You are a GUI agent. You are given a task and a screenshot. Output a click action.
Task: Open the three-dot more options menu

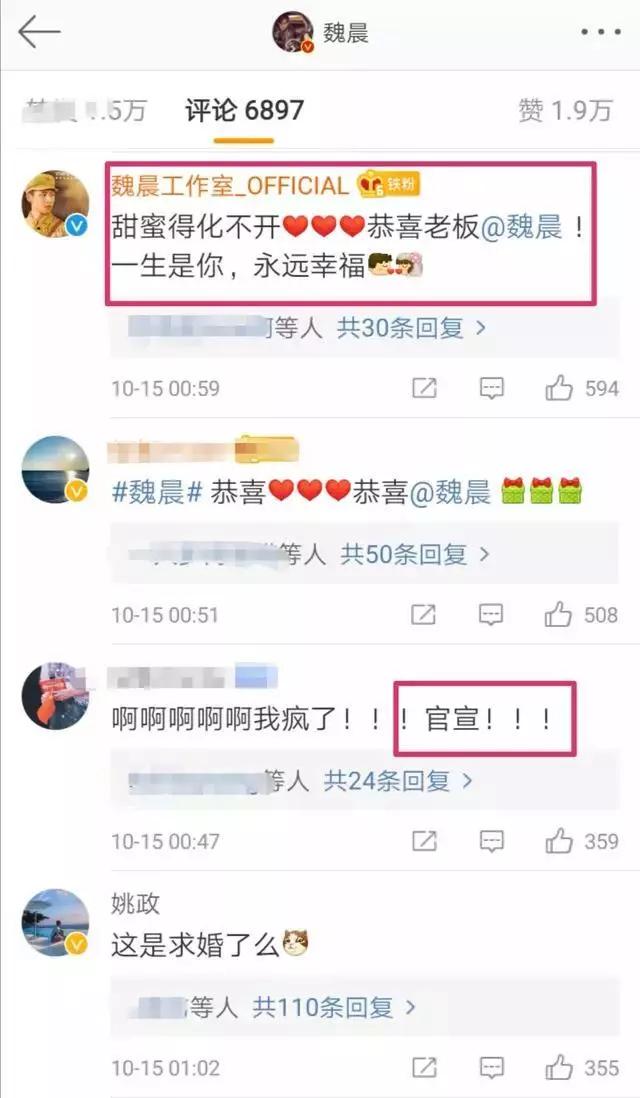click(600, 32)
